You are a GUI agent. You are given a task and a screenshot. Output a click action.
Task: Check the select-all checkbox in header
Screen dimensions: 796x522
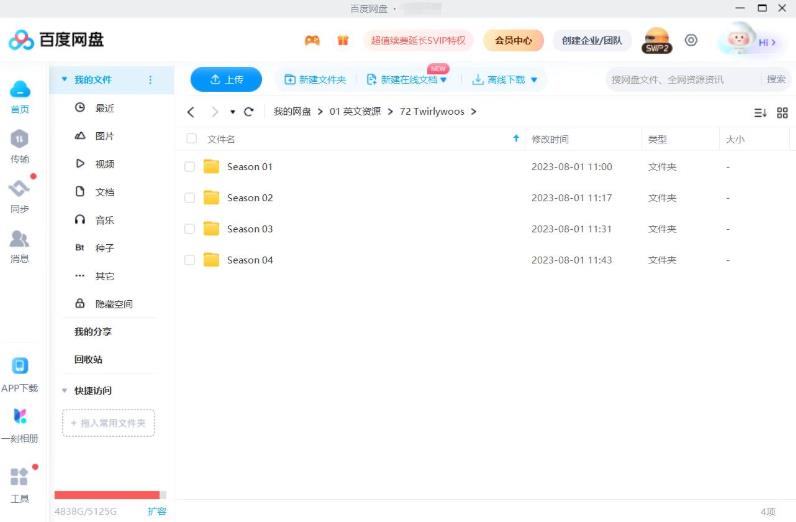point(191,138)
